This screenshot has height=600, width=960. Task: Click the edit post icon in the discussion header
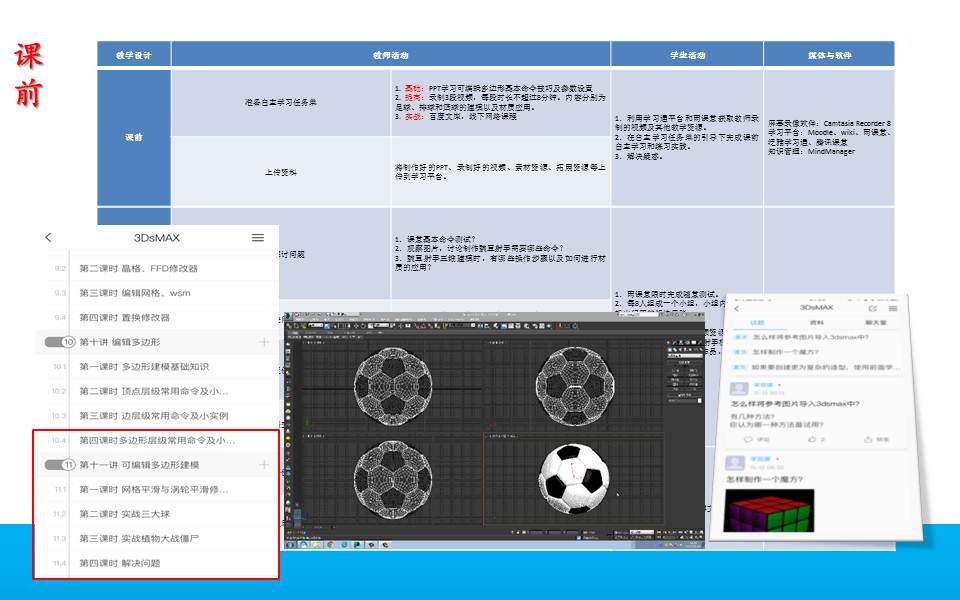[x=873, y=308]
